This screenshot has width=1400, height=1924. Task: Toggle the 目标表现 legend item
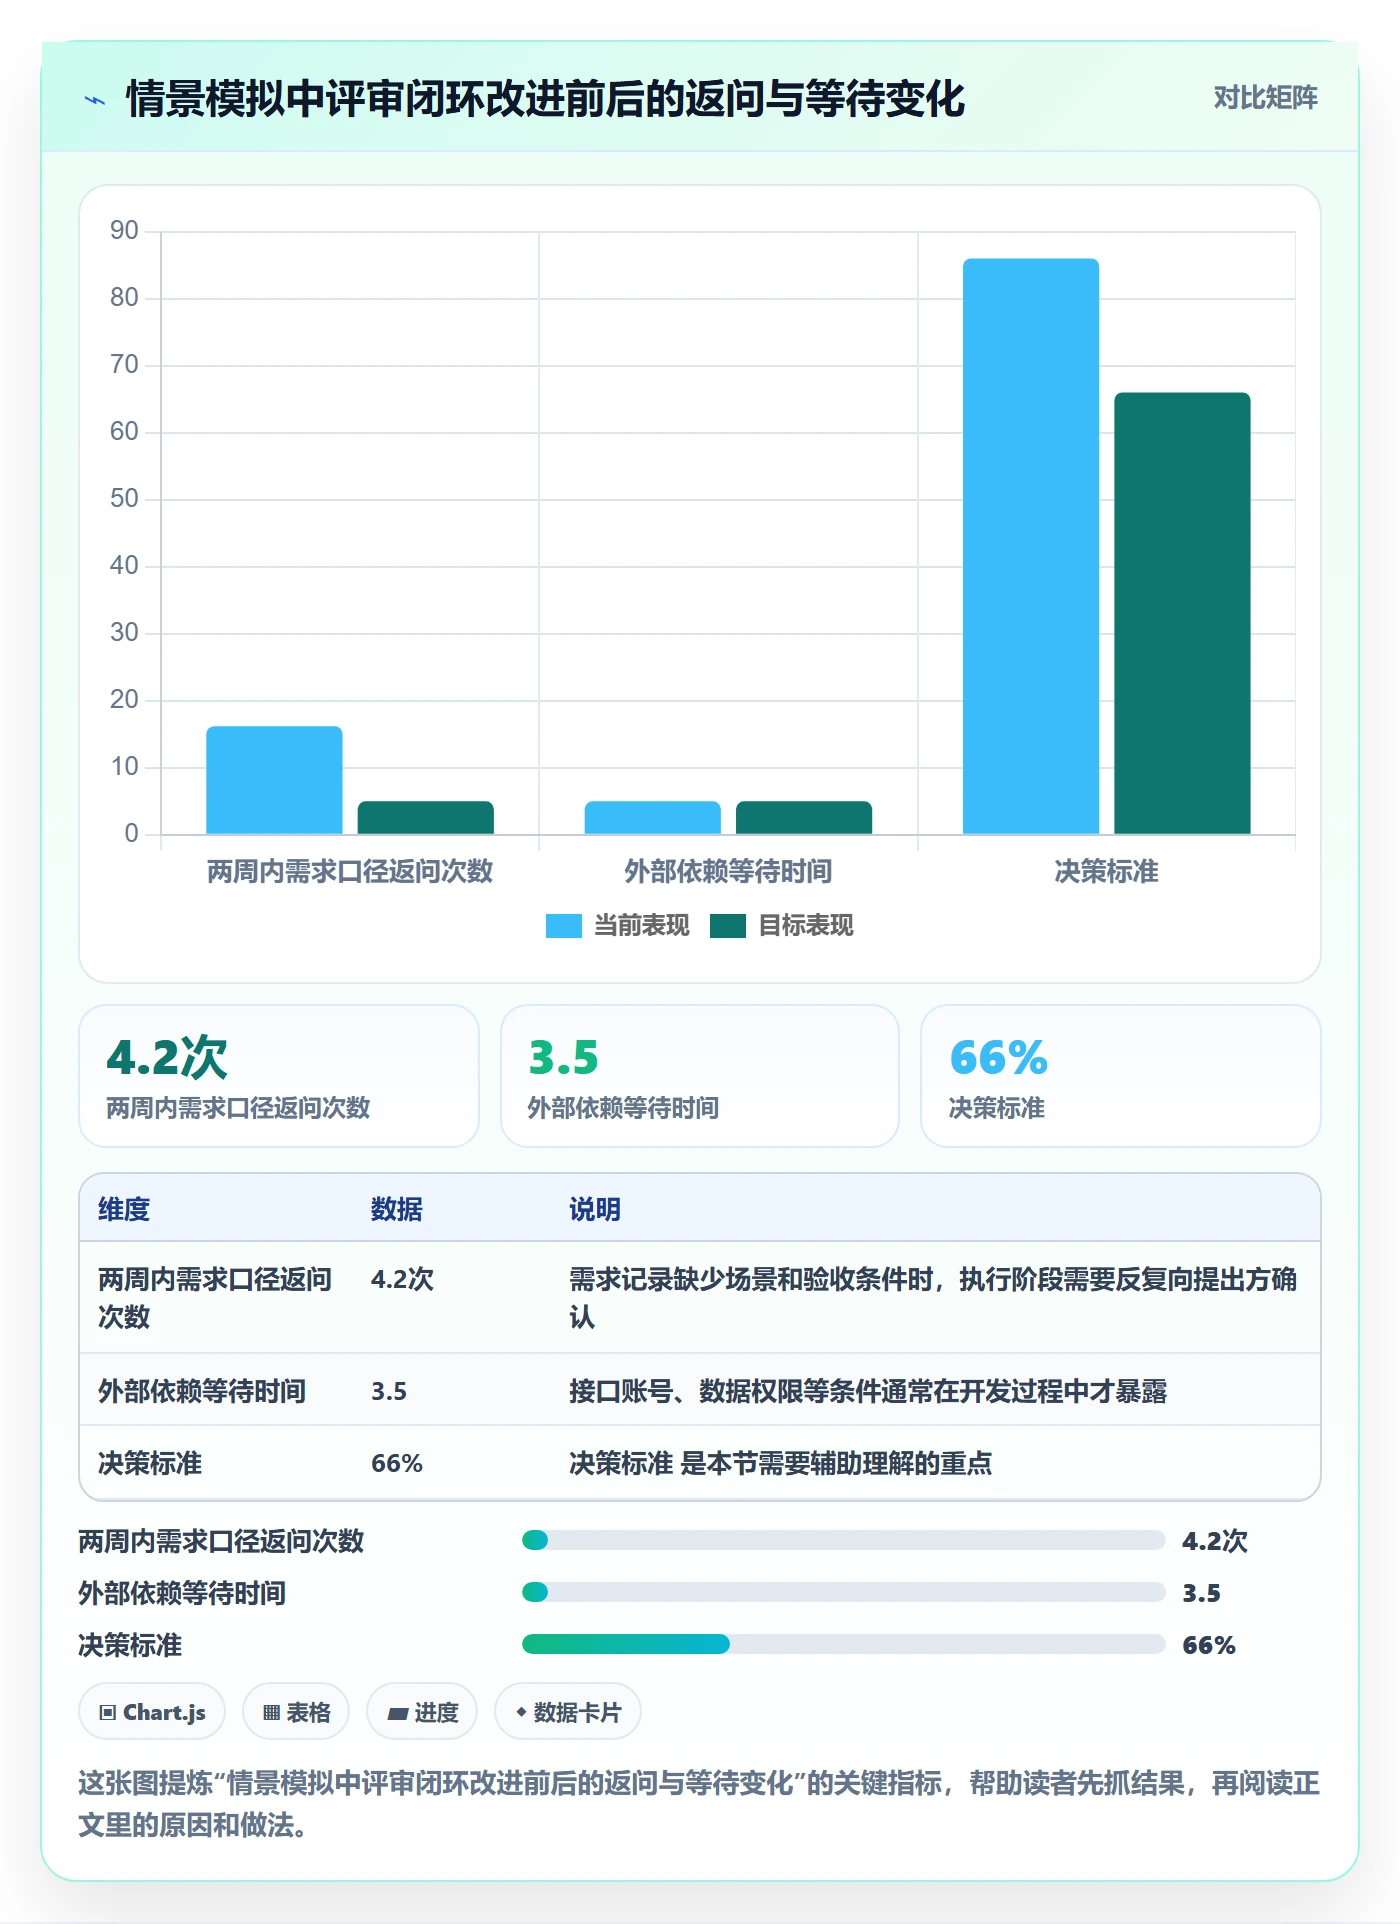[781, 926]
